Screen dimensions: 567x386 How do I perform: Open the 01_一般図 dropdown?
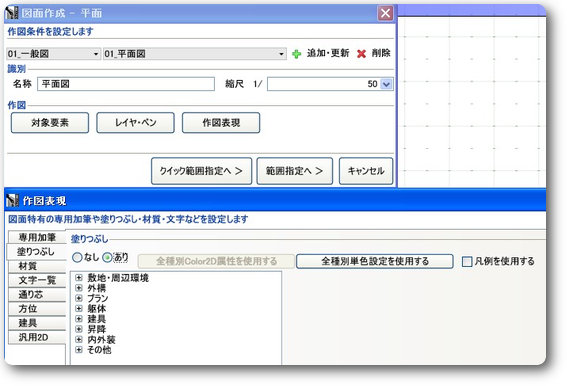[x=54, y=54]
